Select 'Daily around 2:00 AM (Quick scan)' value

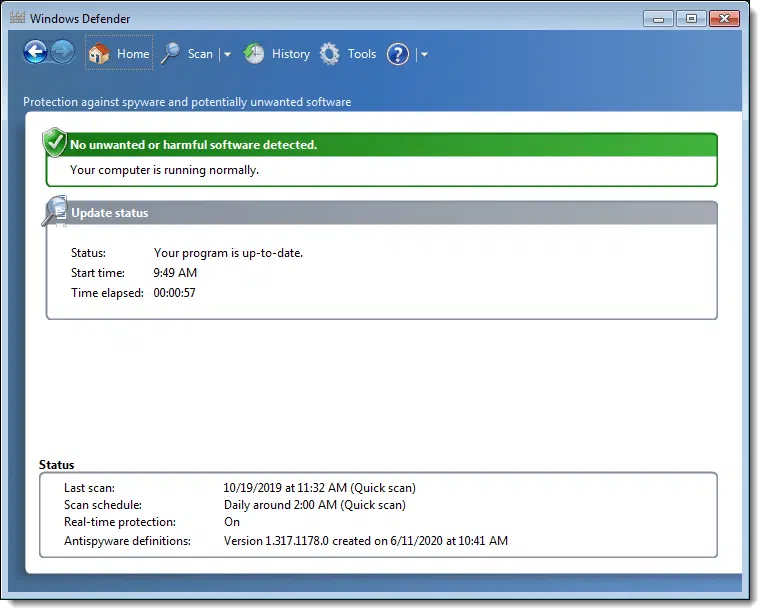315,505
